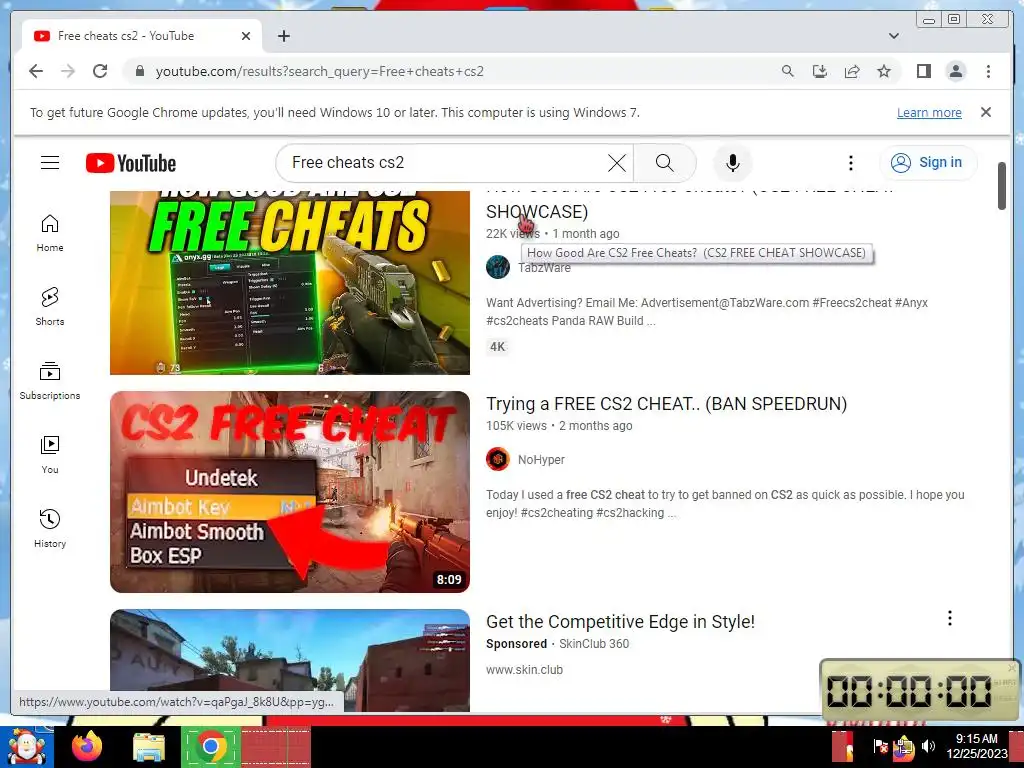Open the NoHyper channel name

pyautogui.click(x=541, y=460)
